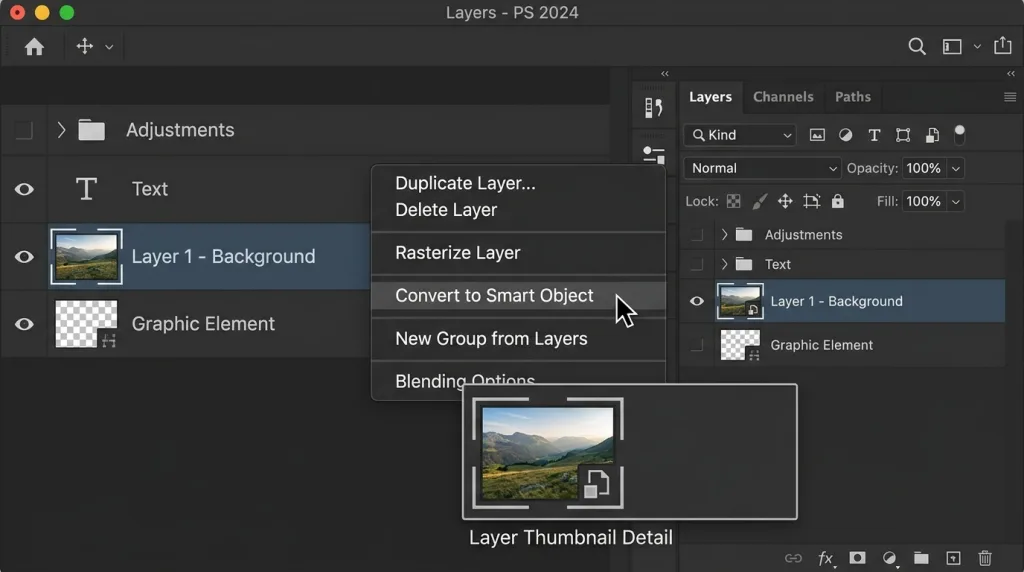Expand the workspace chooser arrow
This screenshot has width=1024, height=572.
[x=977, y=47]
